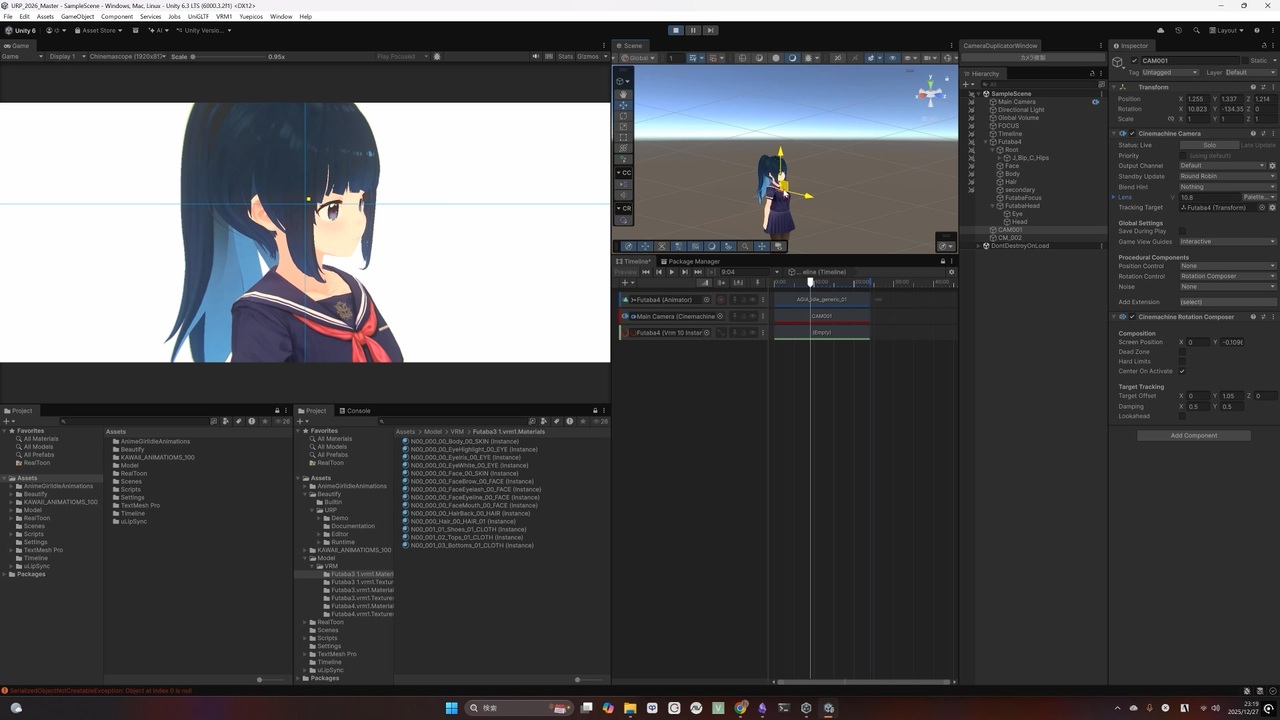Jump to the Timeline end
Image resolution: width=1280 pixels, height=720 pixels.
tap(697, 272)
